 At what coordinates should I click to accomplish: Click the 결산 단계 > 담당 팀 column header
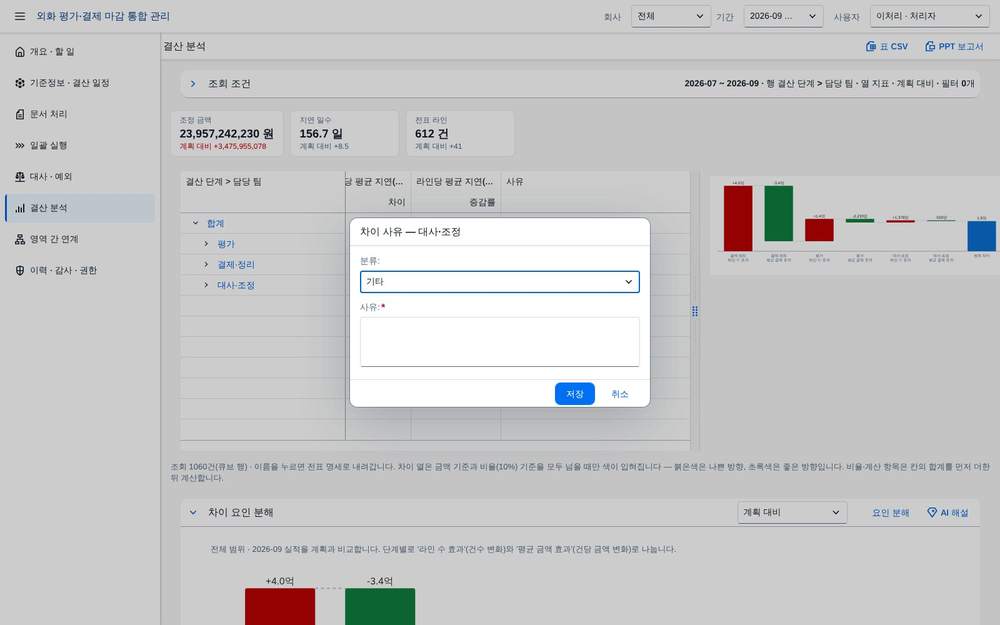tap(223, 182)
